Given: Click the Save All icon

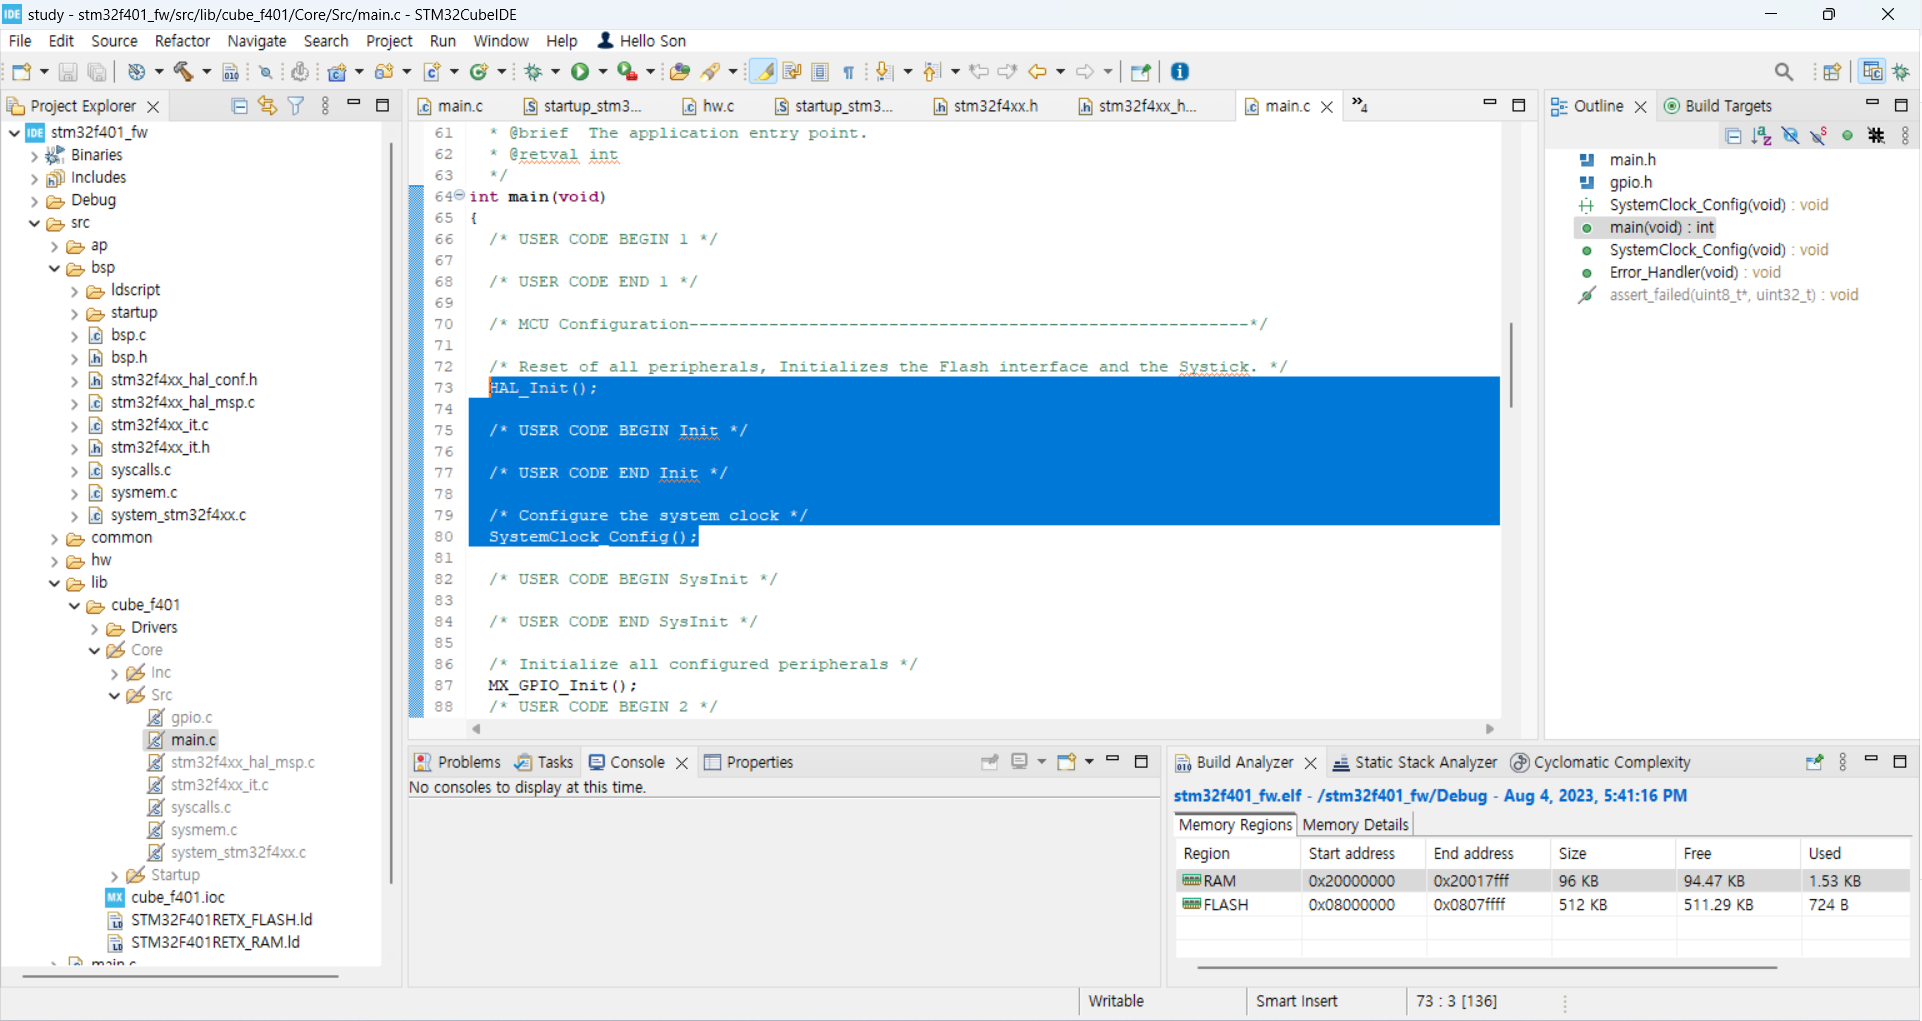Looking at the screenshot, I should (x=97, y=72).
